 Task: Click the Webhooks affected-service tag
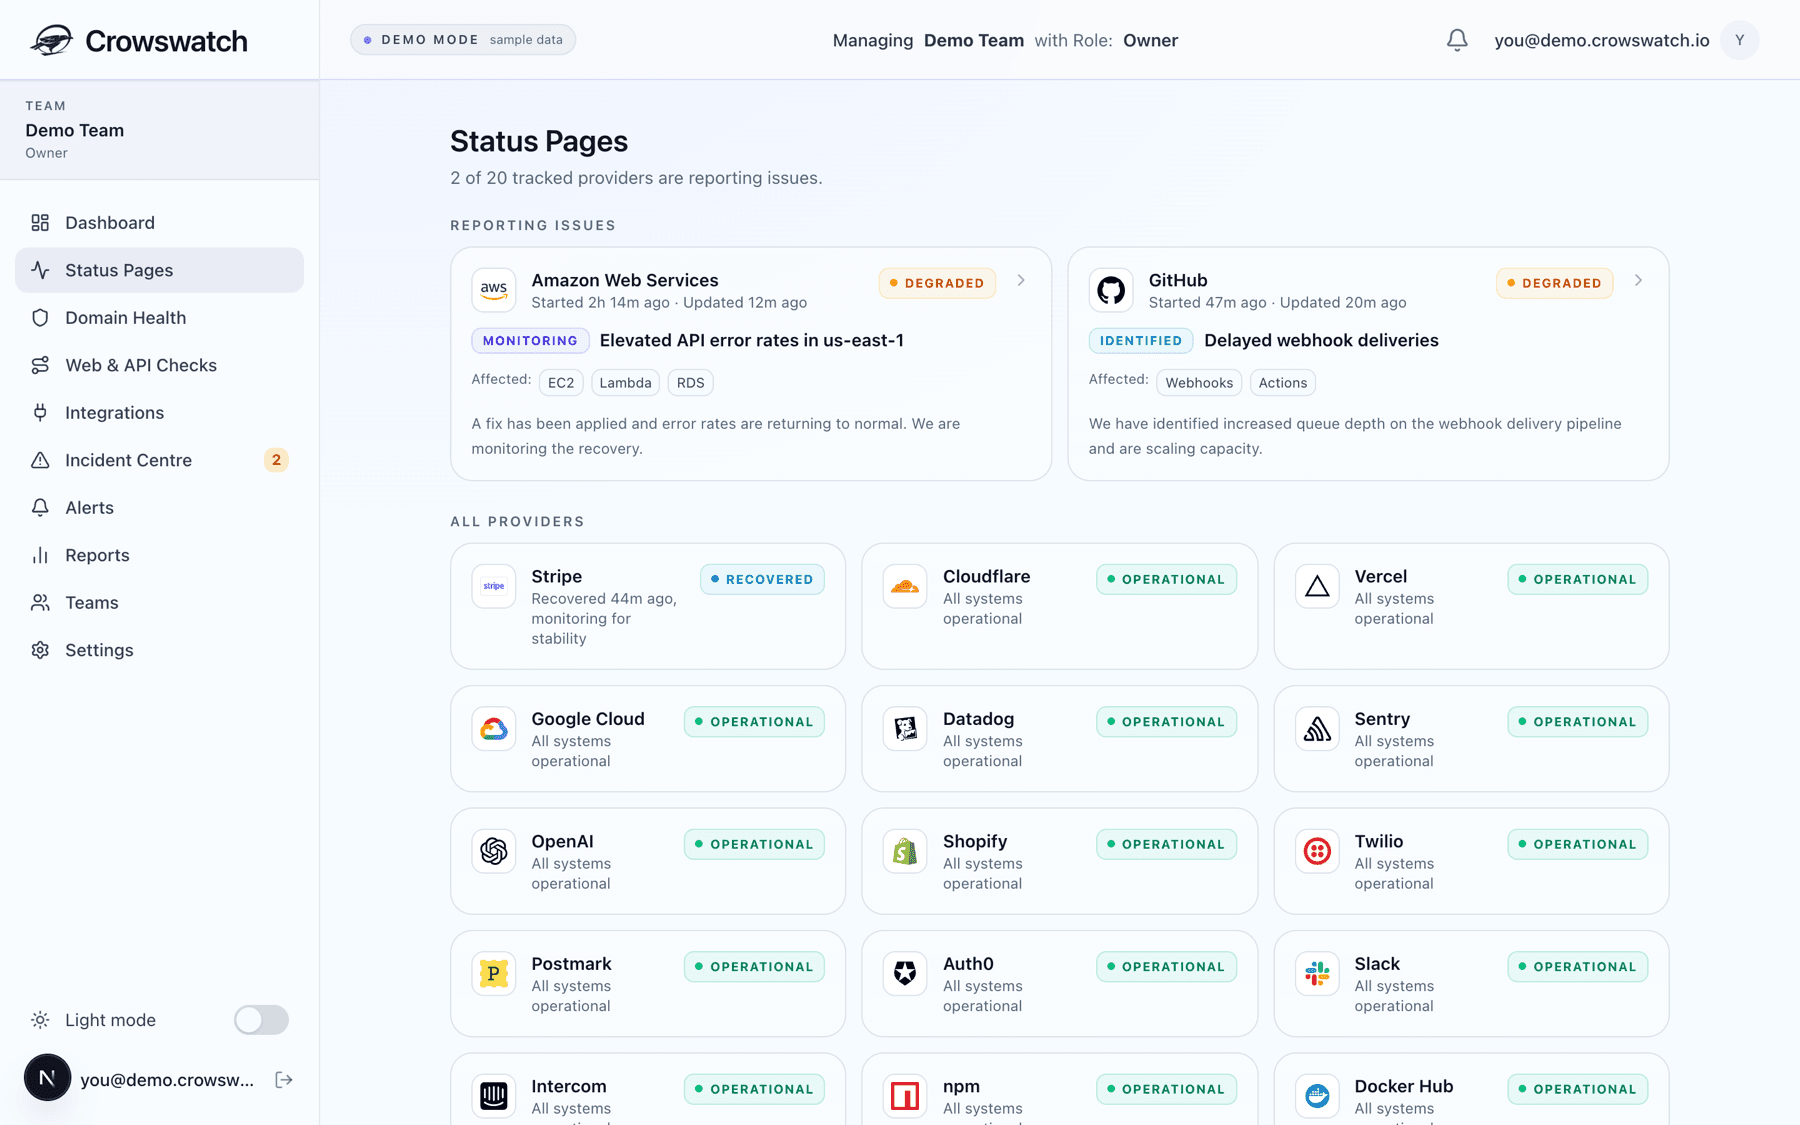click(x=1199, y=382)
